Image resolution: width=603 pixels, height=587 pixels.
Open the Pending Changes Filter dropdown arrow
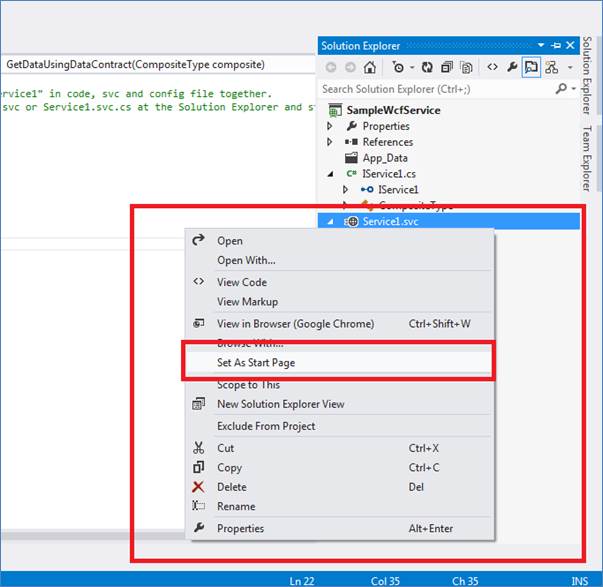pyautogui.click(x=412, y=68)
